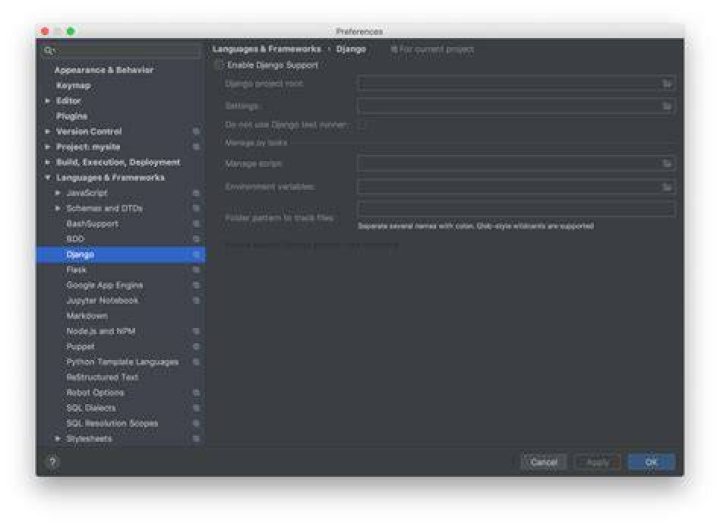Expand the Version Control section

48,131
